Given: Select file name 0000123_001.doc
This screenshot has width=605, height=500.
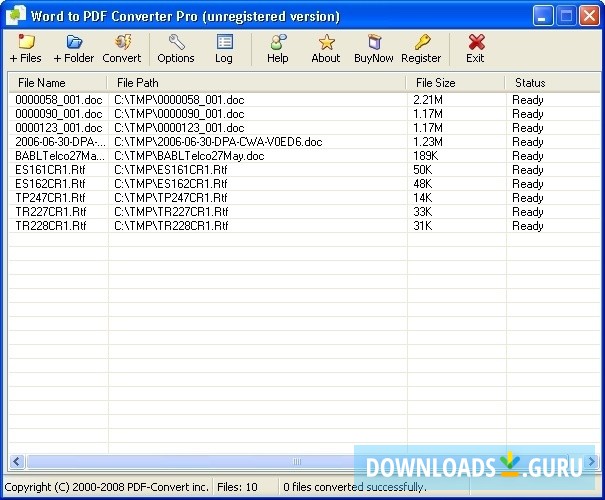Looking at the screenshot, I should 59,128.
